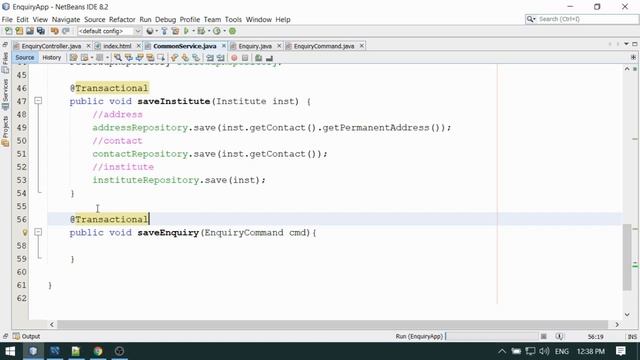Shift the line left with the editor icon
The height and width of the screenshot is (360, 640).
[x=210, y=58]
